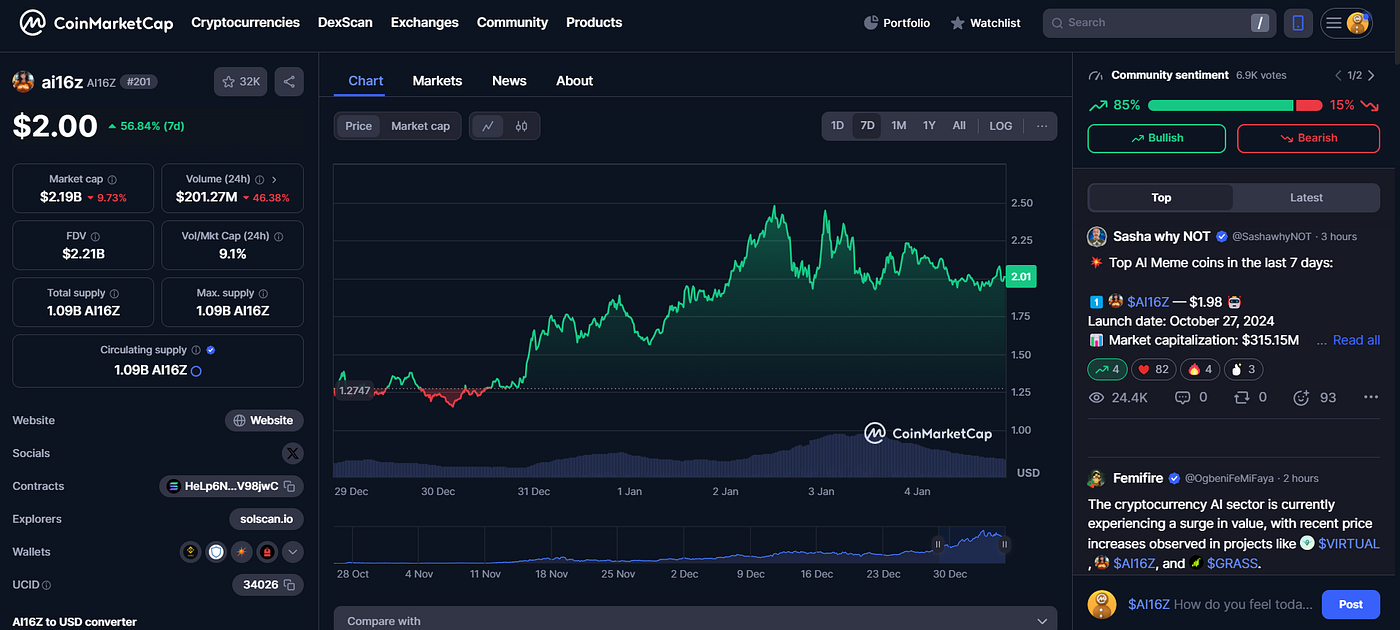The height and width of the screenshot is (630, 1400).
Task: Click the CoinMarketCap logo in header
Action: (x=96, y=22)
